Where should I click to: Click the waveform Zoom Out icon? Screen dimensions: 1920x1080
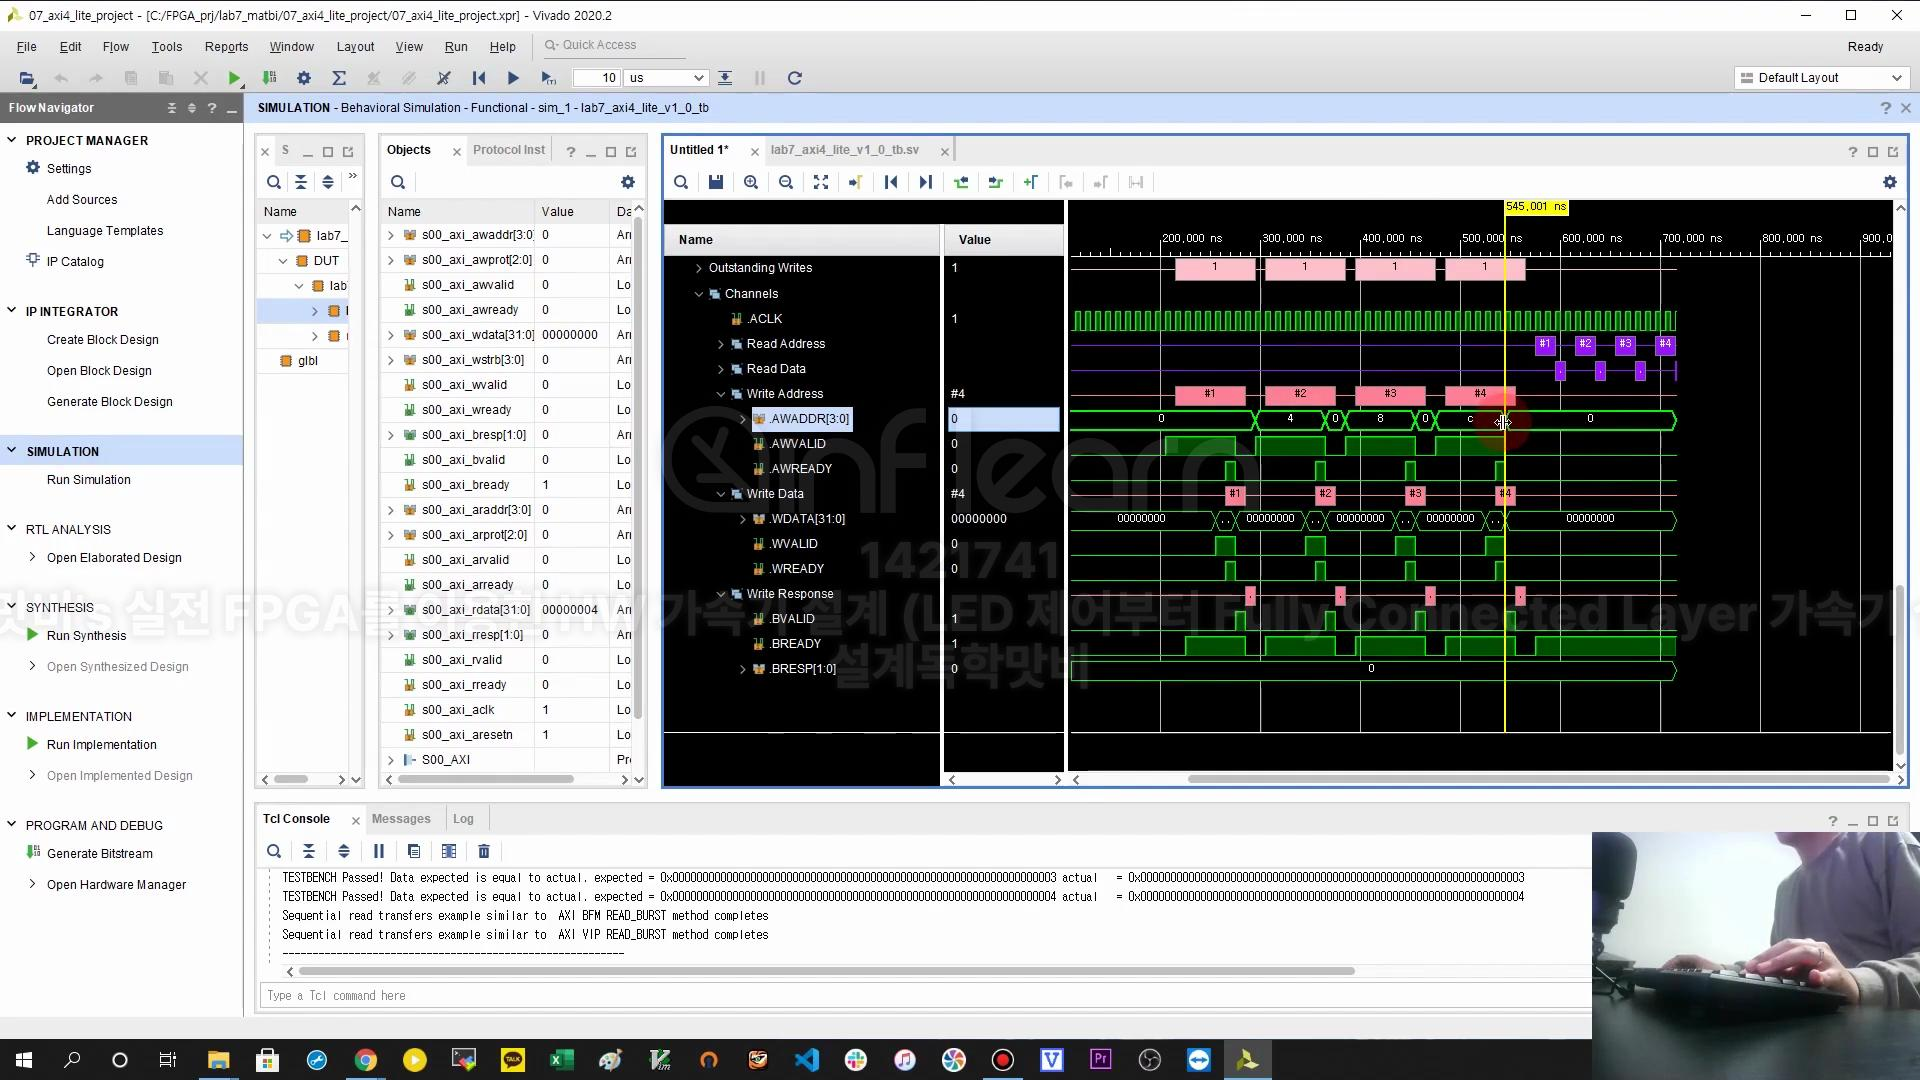coord(786,182)
